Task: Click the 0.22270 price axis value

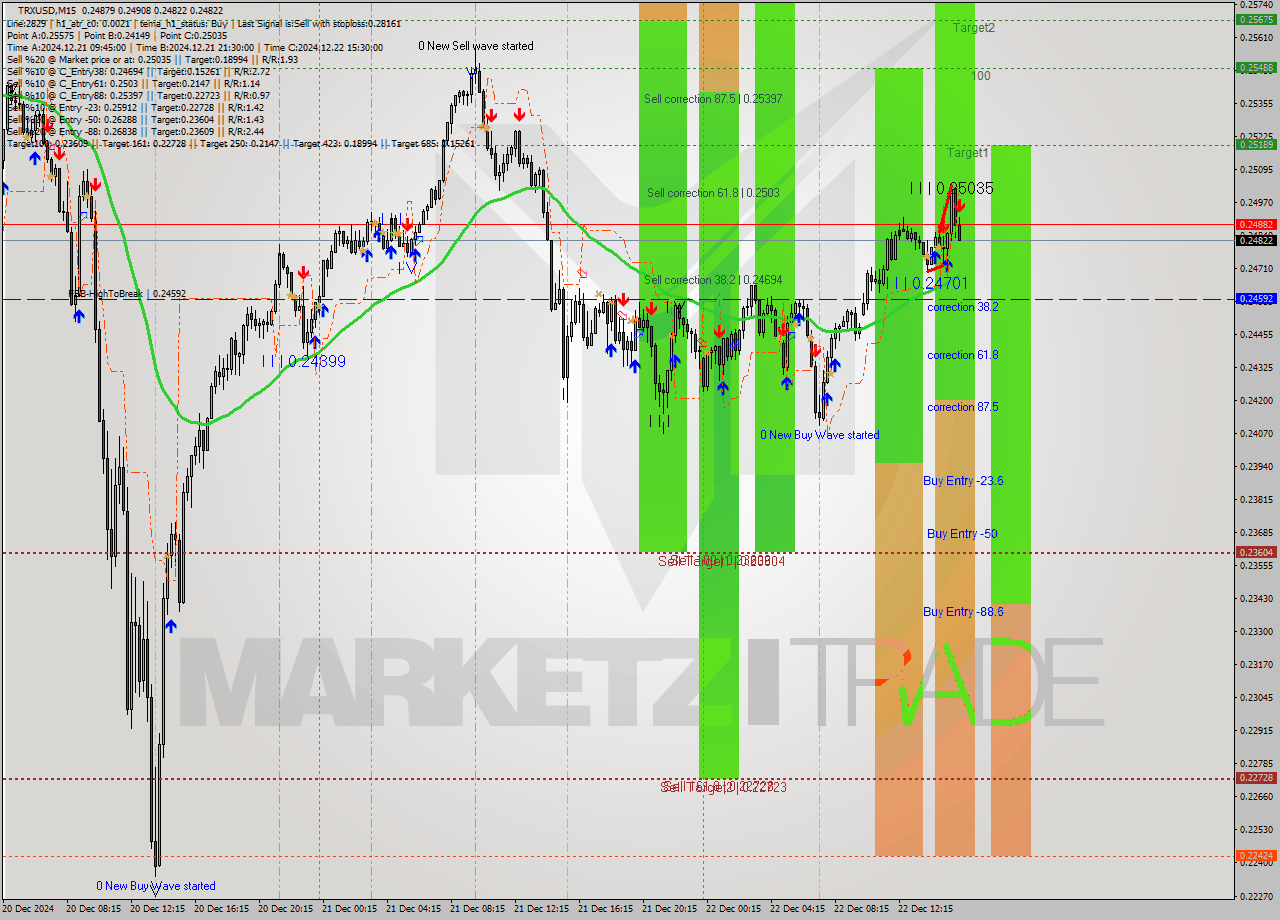Action: tap(1256, 895)
